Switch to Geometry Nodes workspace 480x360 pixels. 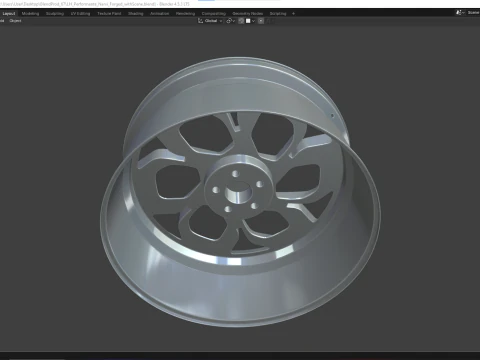[x=248, y=14]
